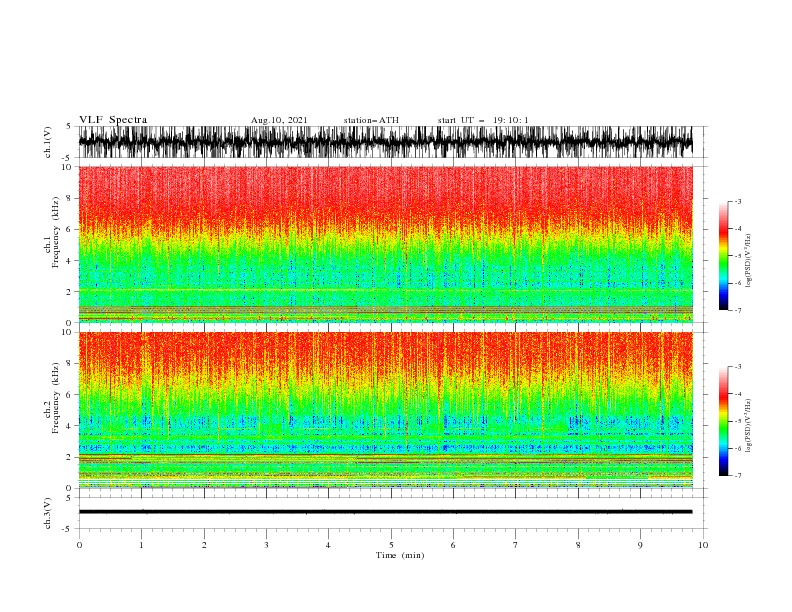792x612 pixels.
Task: Click the log(PSD) label beside ch.2 colorbar
Action: tap(748, 426)
